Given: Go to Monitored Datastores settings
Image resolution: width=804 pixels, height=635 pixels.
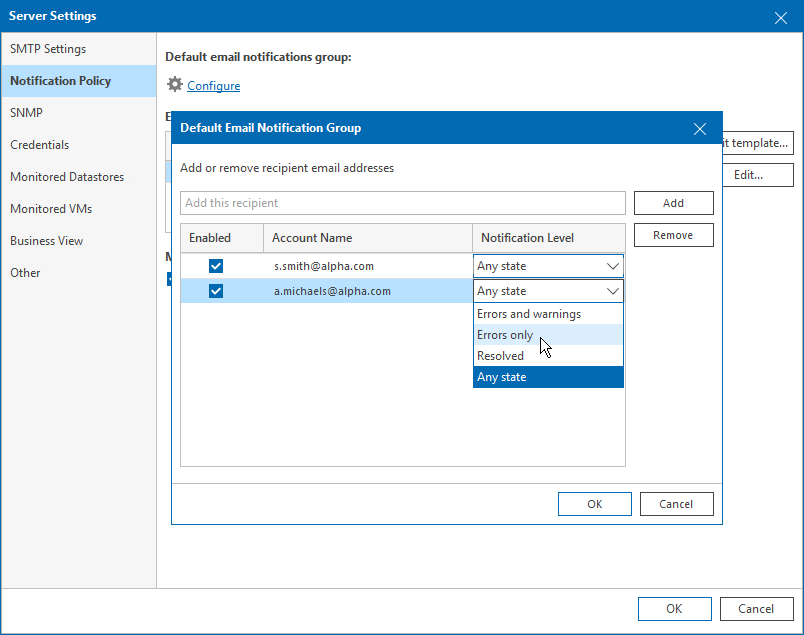Looking at the screenshot, I should coord(67,177).
